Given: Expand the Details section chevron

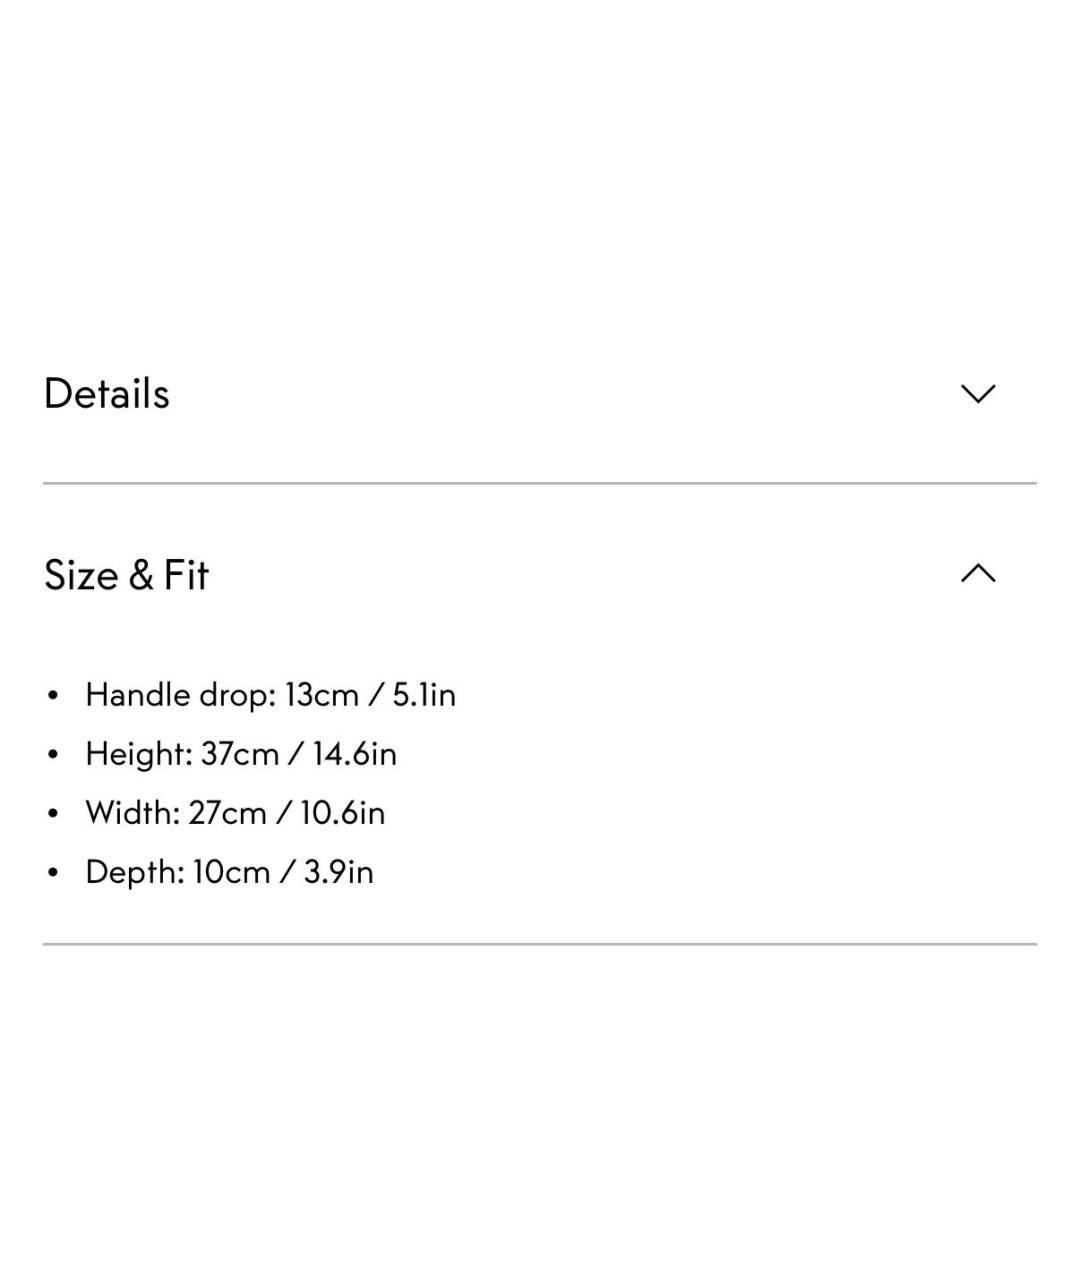Looking at the screenshot, I should point(977,394).
